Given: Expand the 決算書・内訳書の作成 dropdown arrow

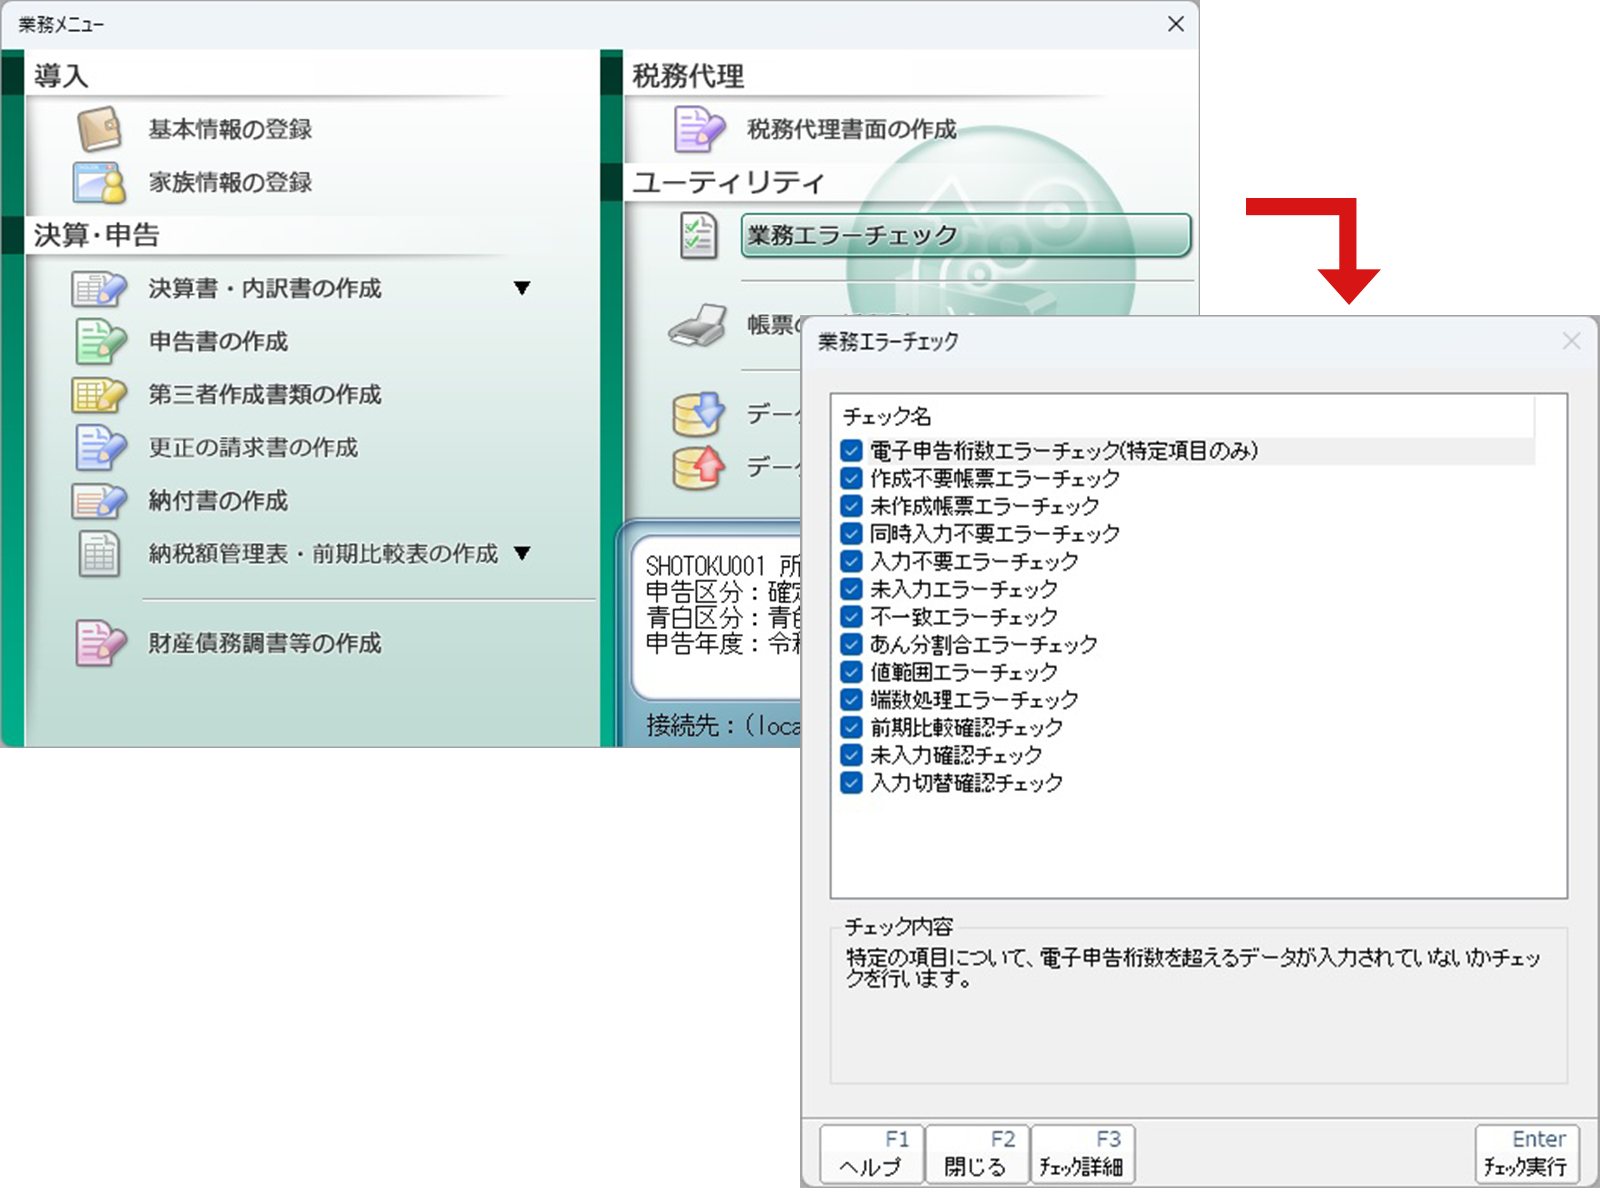Looking at the screenshot, I should coord(522,289).
